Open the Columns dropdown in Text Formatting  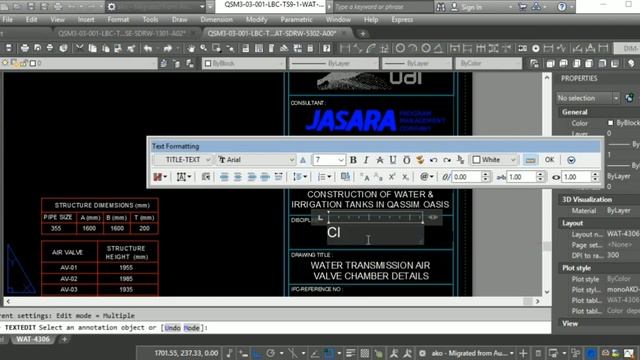tap(159, 177)
